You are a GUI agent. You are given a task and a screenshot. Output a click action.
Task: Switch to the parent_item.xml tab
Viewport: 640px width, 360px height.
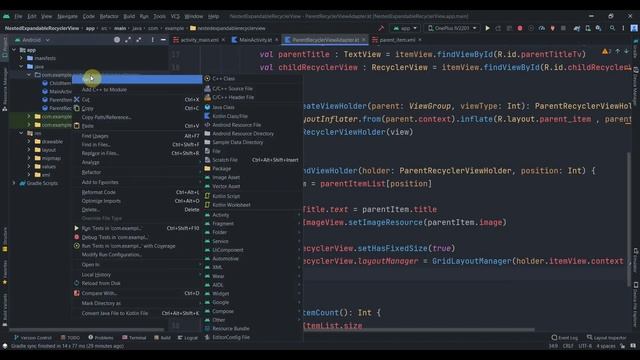tap(397, 40)
